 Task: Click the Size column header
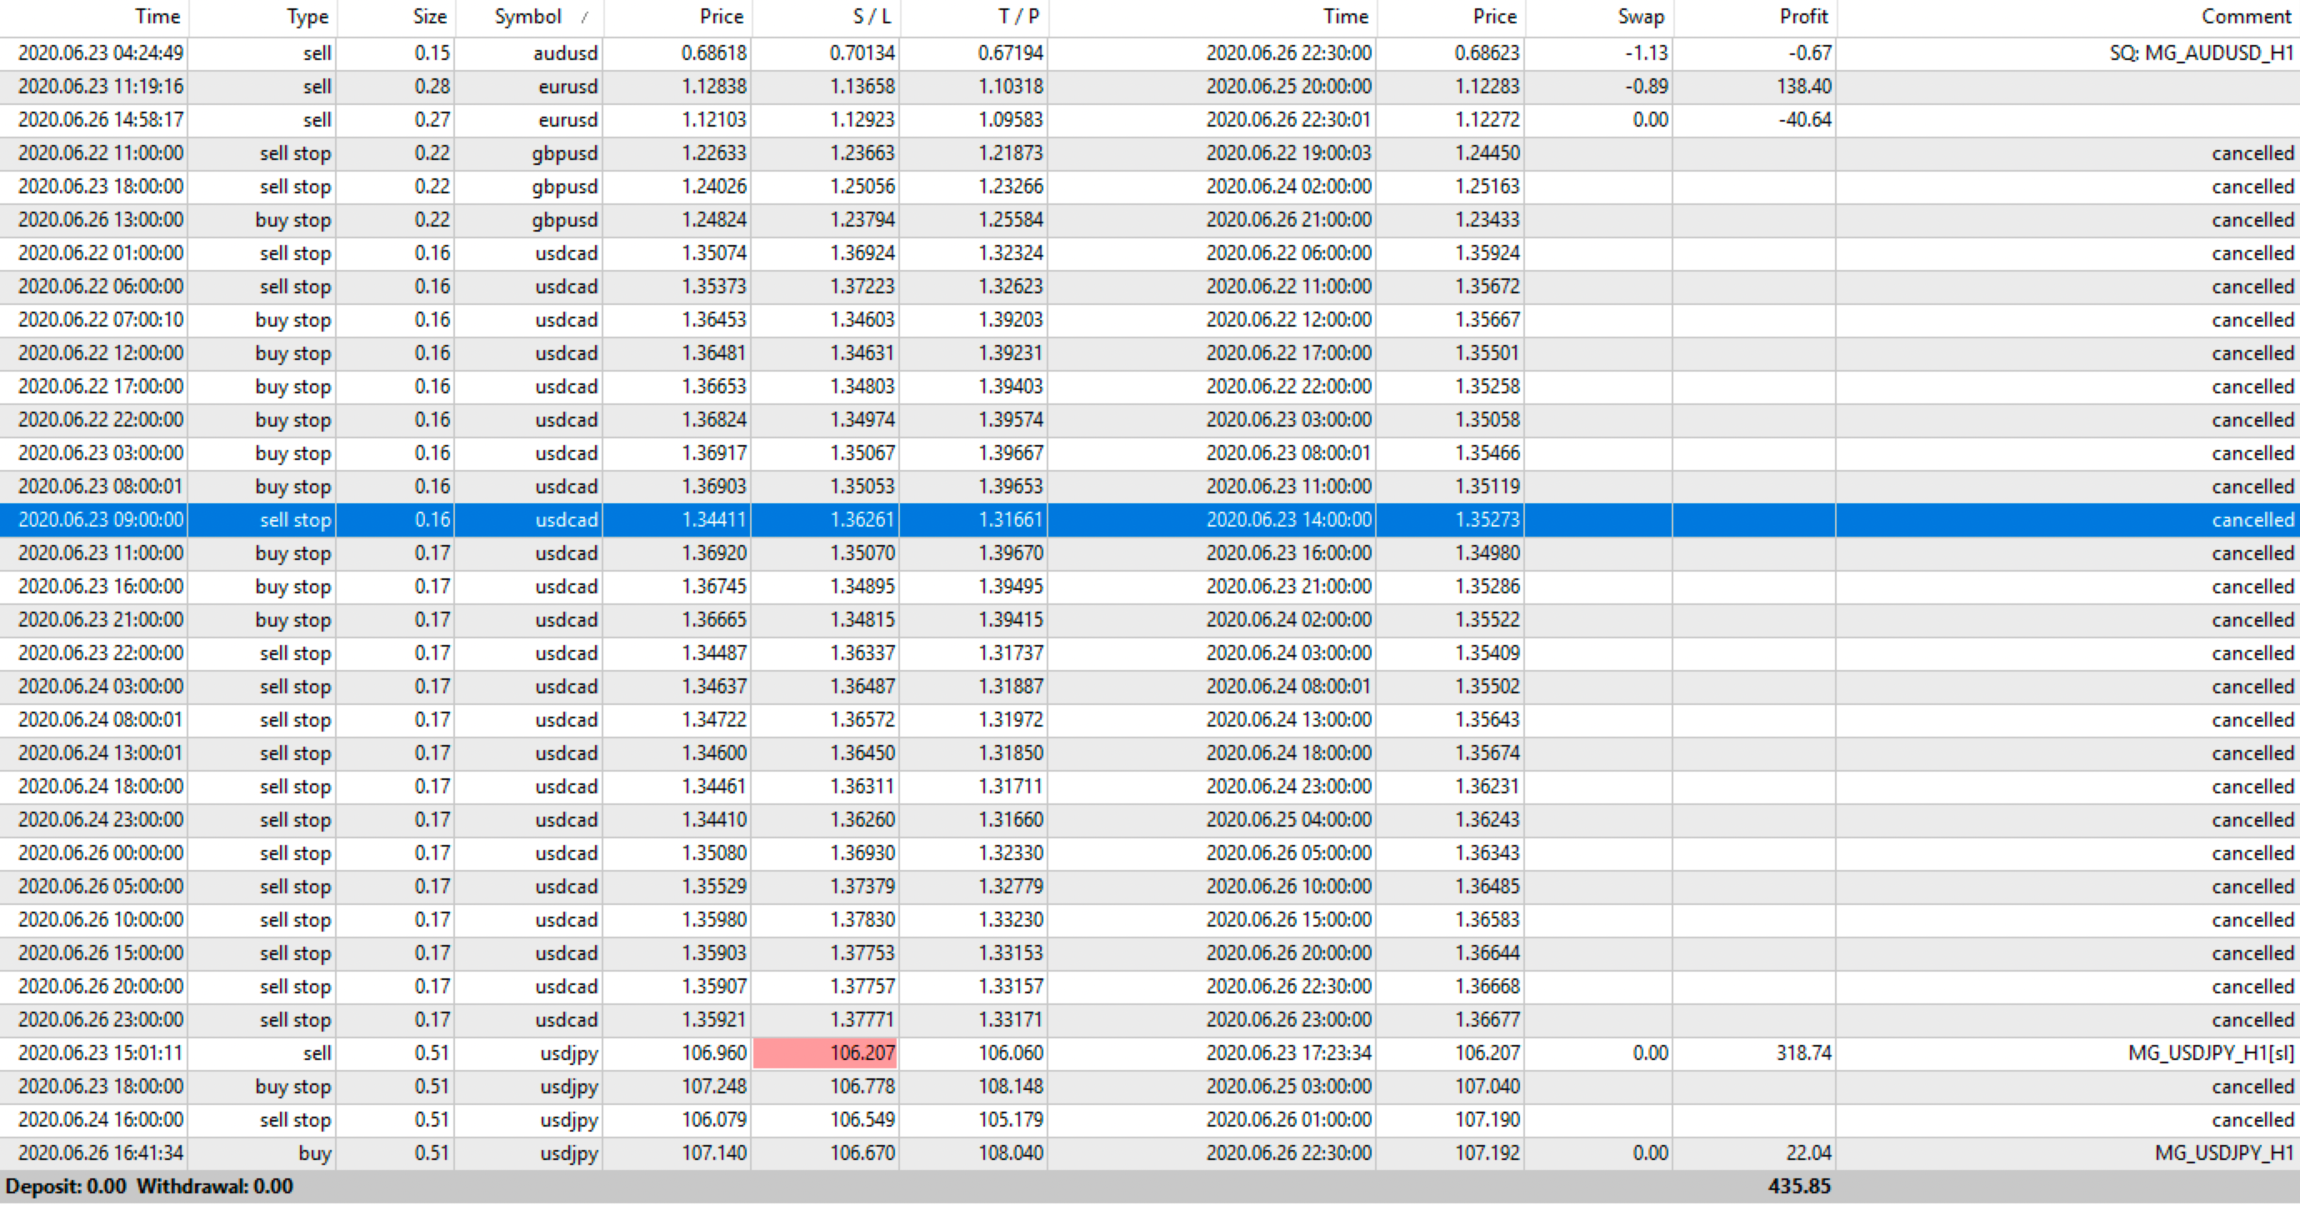pyautogui.click(x=429, y=17)
